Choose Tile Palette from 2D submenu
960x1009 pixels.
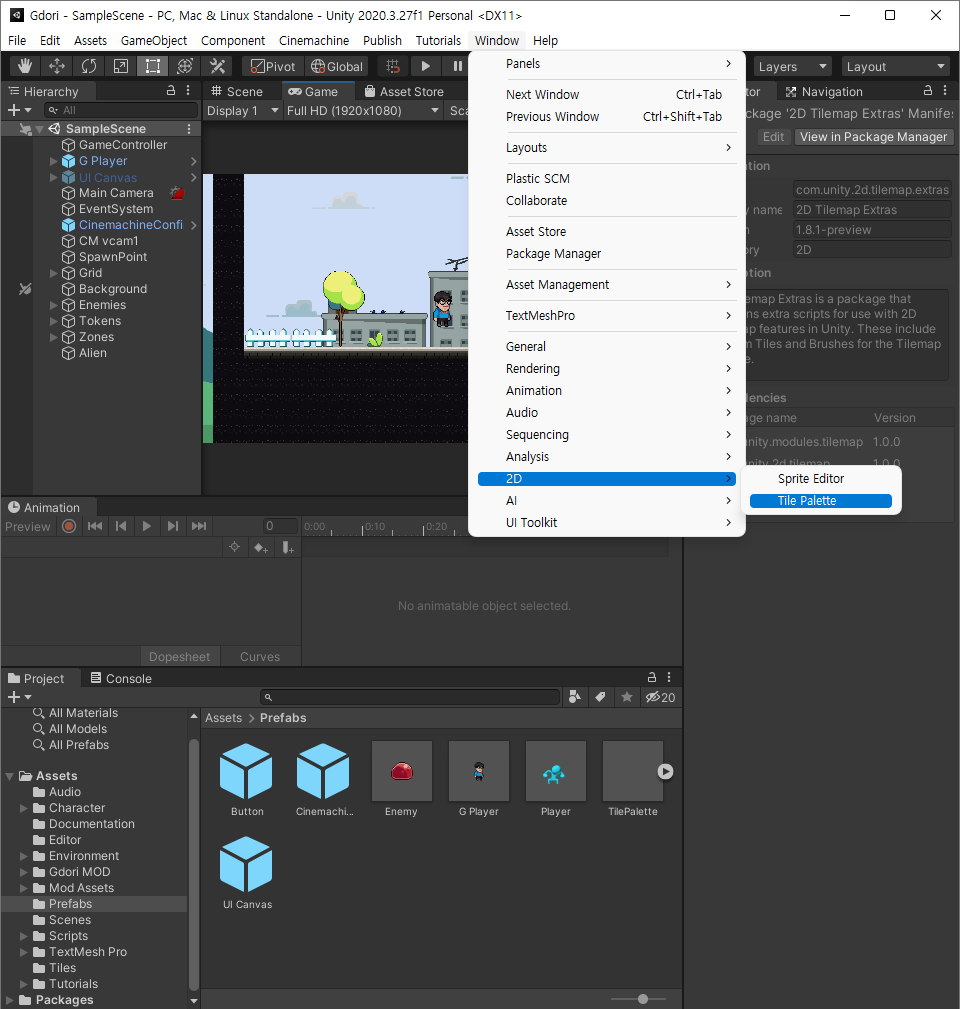[x=820, y=501]
